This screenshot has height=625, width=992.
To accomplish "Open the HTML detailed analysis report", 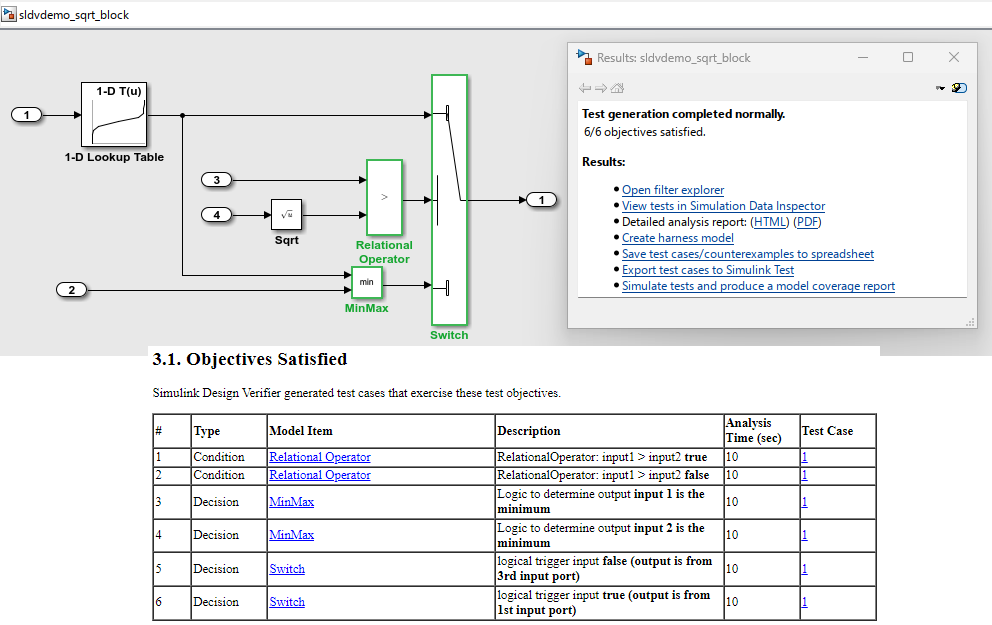I will click(x=769, y=222).
